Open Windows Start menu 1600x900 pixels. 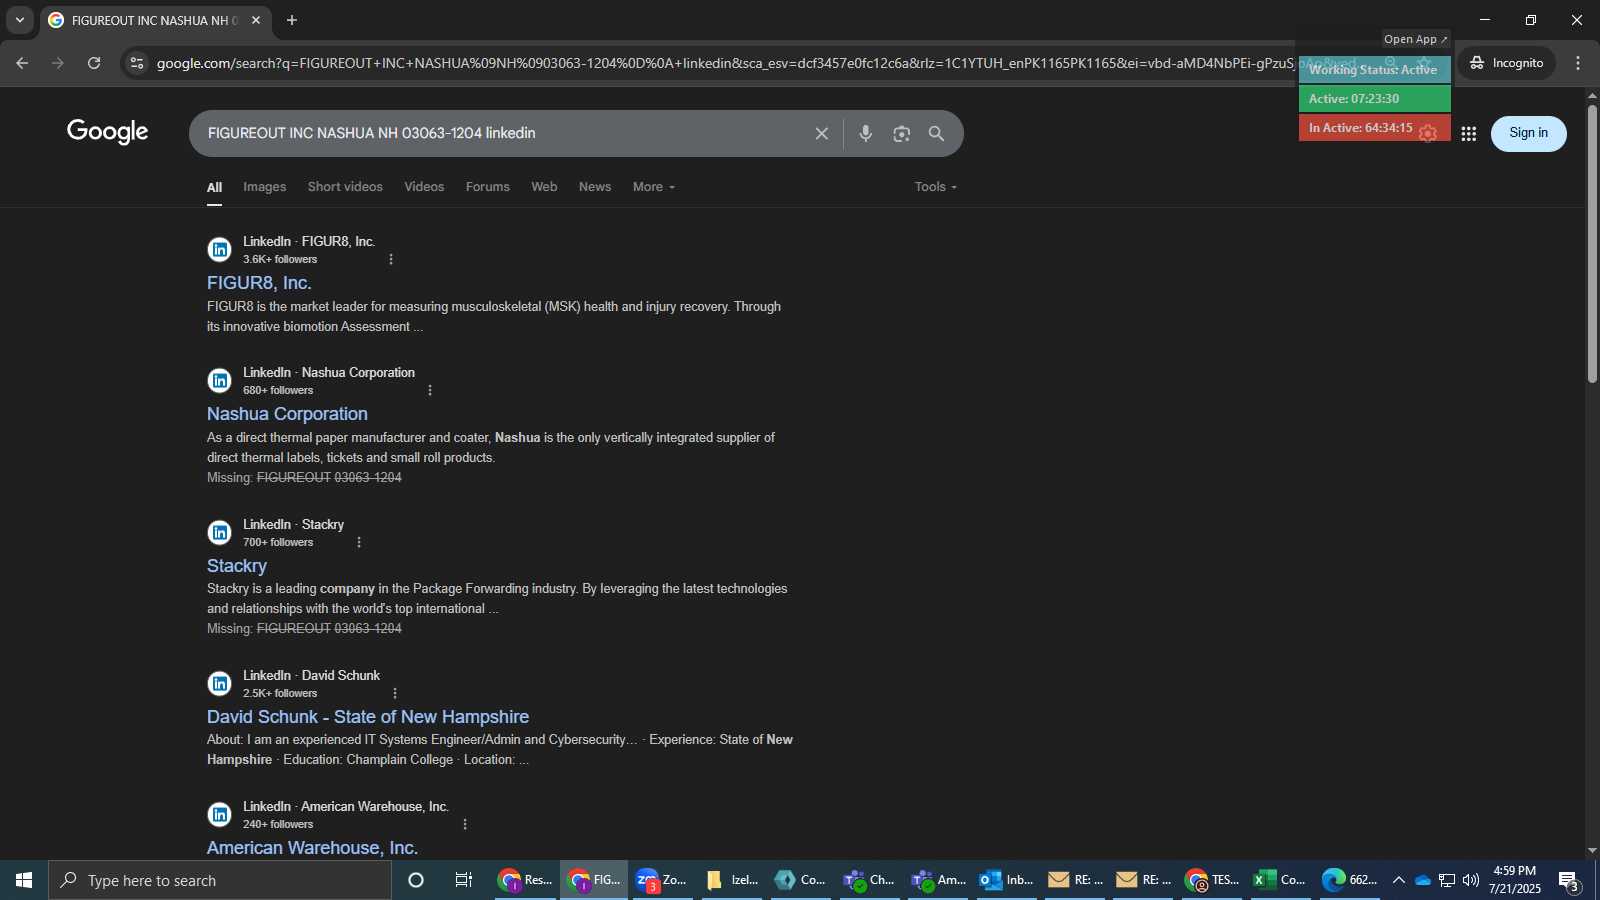(24, 880)
